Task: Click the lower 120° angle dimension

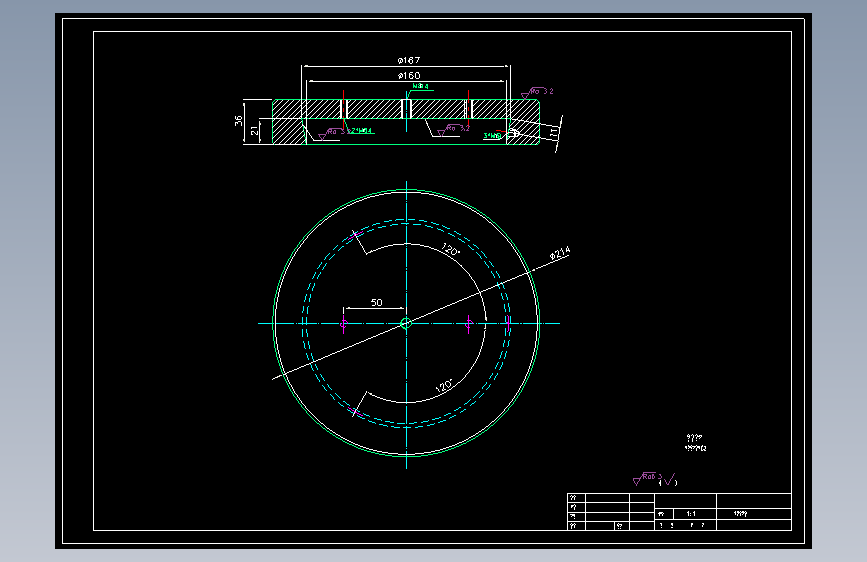Action: click(444, 386)
